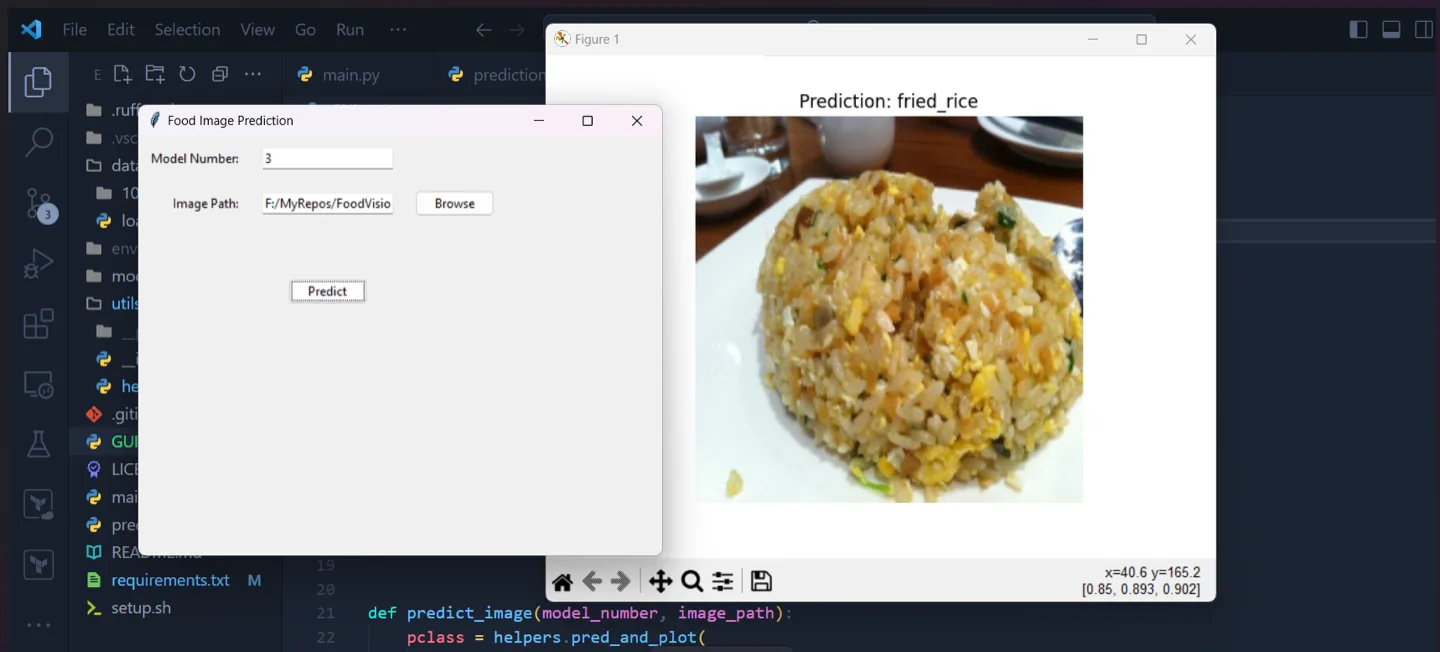Open requirements.txt in Explorer
The height and width of the screenshot is (652, 1440).
tap(170, 580)
